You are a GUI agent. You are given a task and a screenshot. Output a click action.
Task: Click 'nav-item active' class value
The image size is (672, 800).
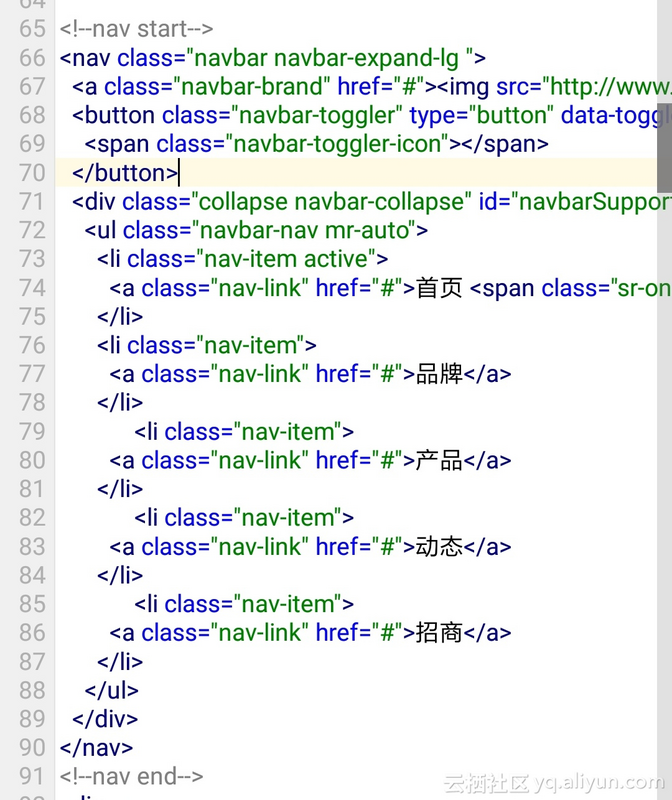[x=286, y=259]
